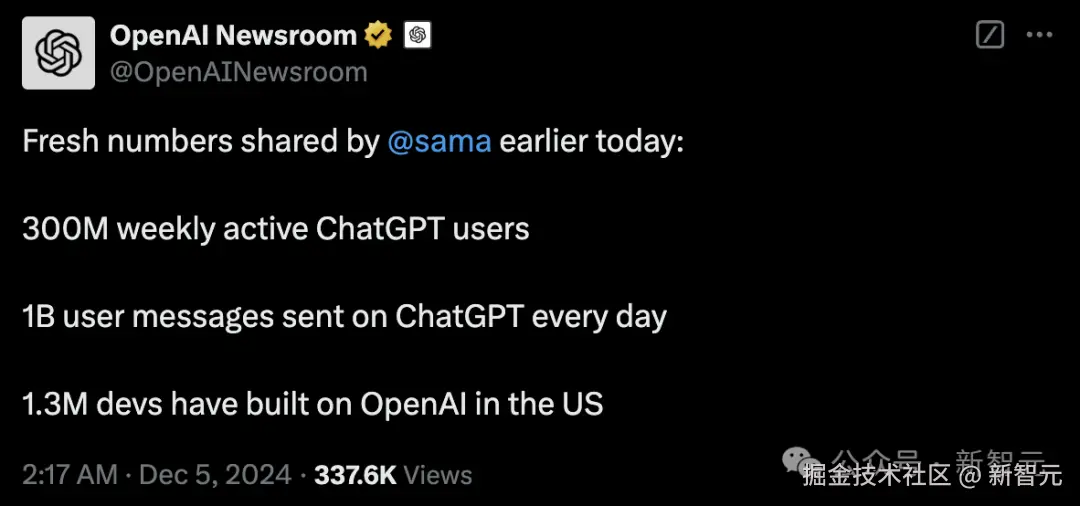Click the OpenAI logo profile avatar

point(58,53)
